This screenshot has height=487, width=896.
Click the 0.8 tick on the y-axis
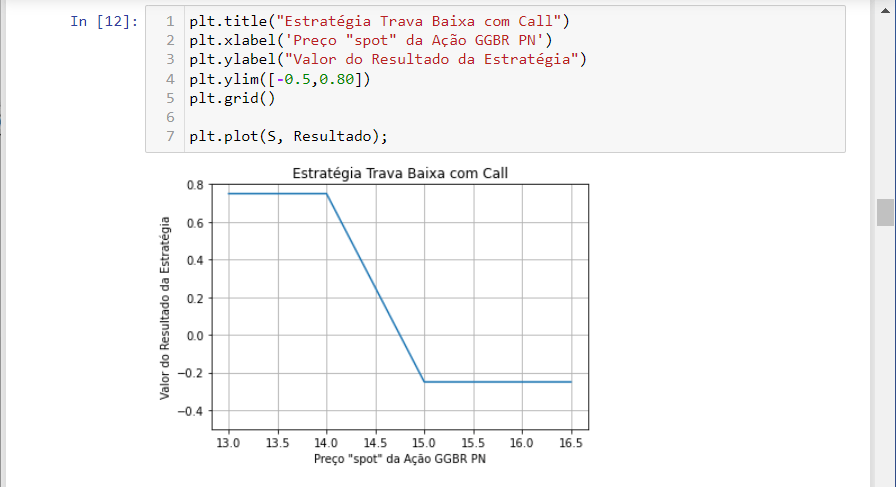coord(195,185)
